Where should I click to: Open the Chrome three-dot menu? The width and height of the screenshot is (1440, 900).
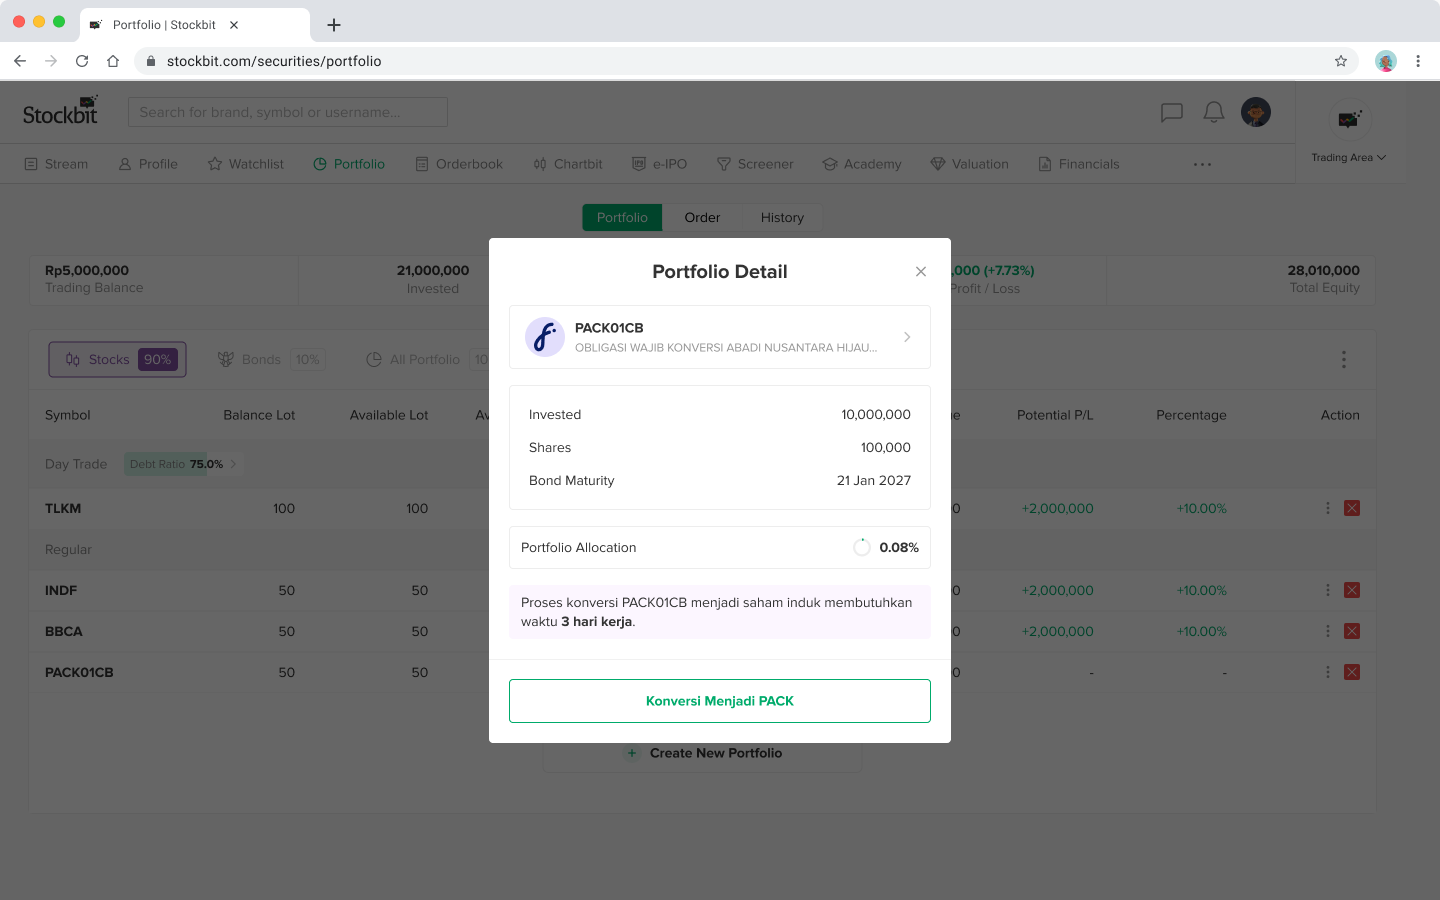click(x=1418, y=61)
